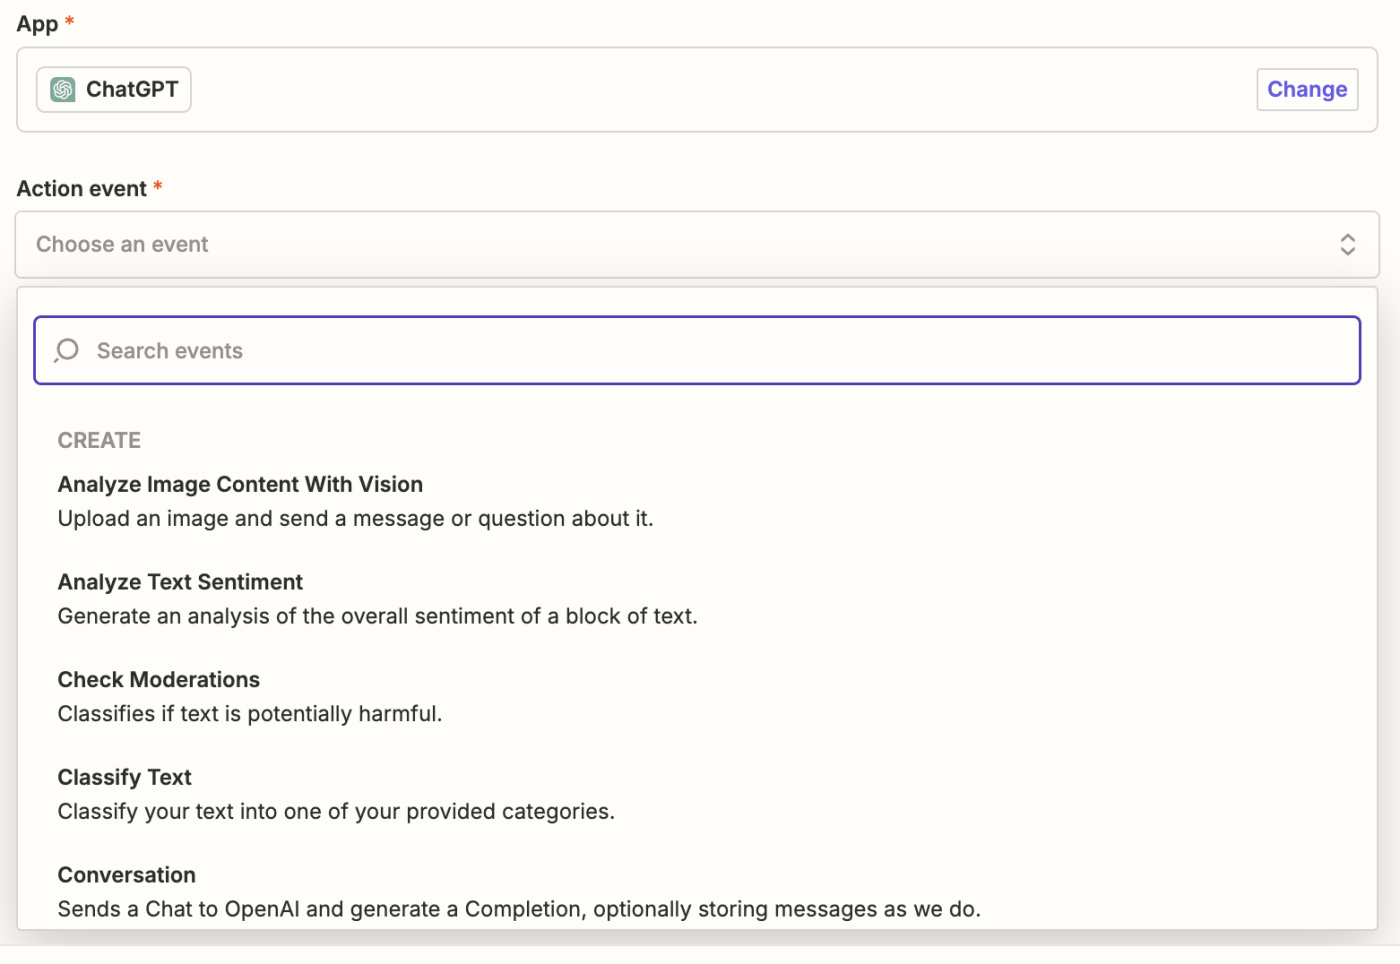The image size is (1400, 964).
Task: Click the up-down chevron icon
Action: tap(1347, 245)
